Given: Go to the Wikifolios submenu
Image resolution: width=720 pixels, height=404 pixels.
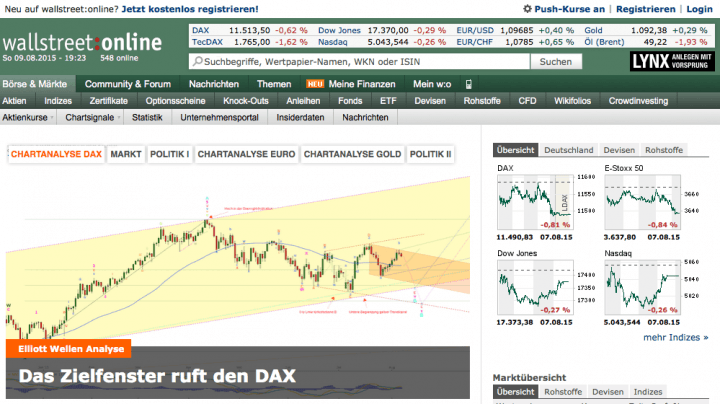Looking at the screenshot, I should (x=572, y=101).
